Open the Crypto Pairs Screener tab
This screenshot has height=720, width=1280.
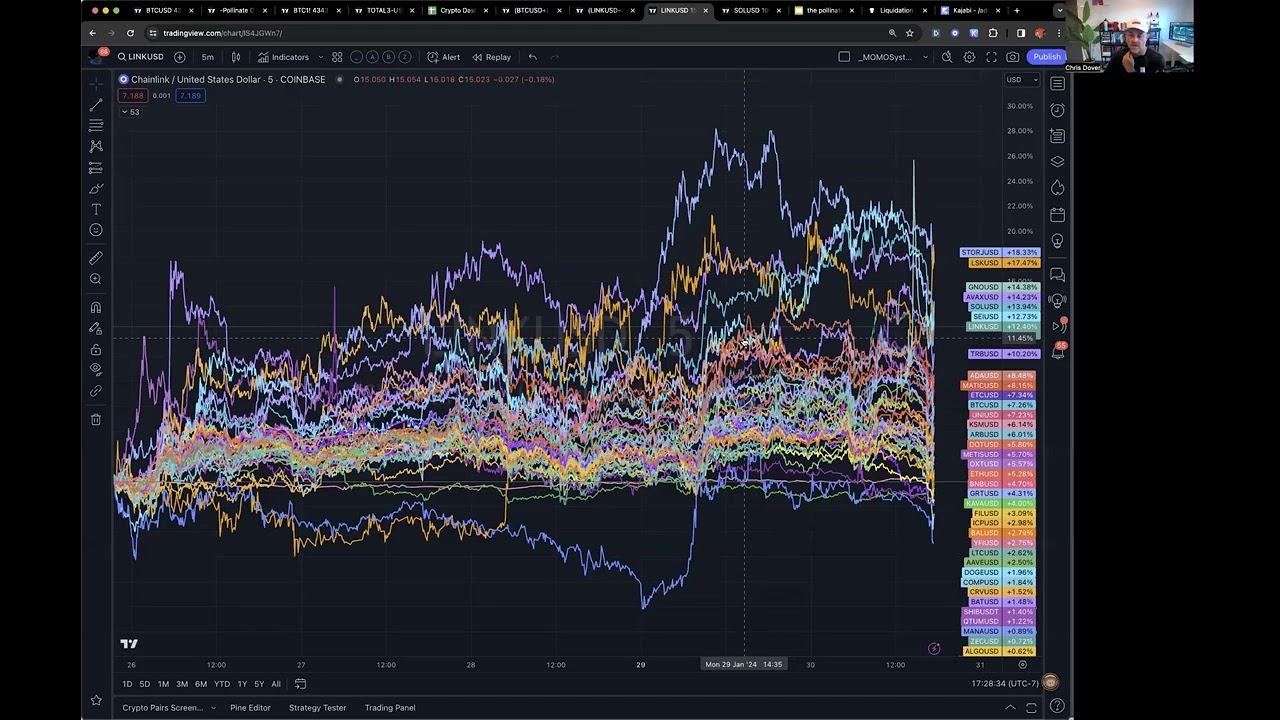[x=162, y=708]
